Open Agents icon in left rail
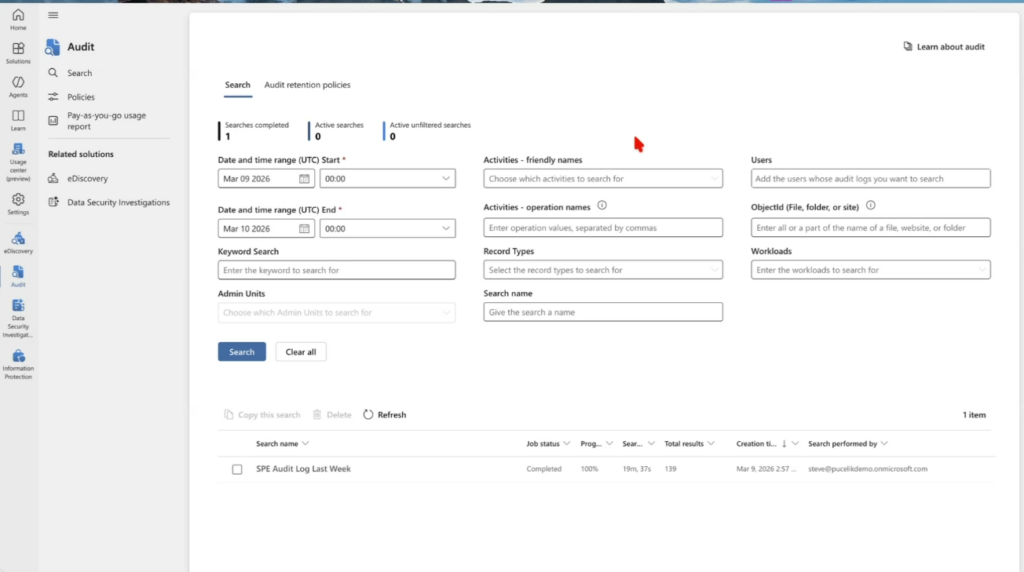The image size is (1024, 572). (x=18, y=84)
